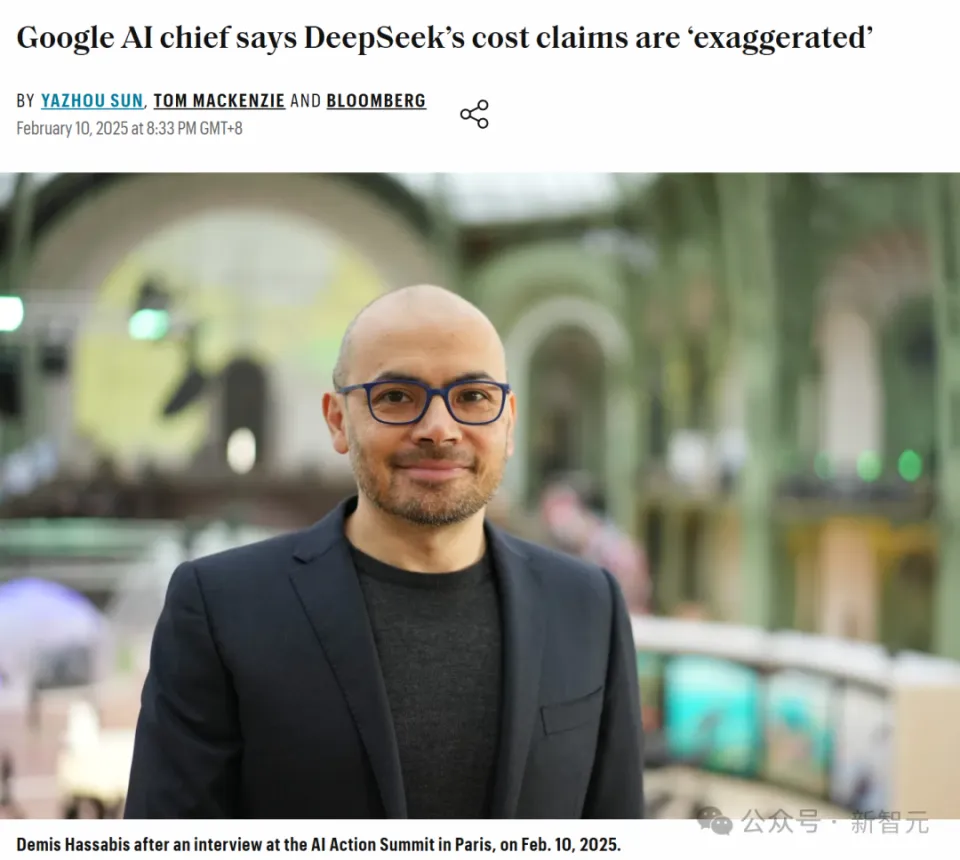This screenshot has height=860, width=960.
Task: Click the GMT+8 timezone text
Action: [x=221, y=129]
